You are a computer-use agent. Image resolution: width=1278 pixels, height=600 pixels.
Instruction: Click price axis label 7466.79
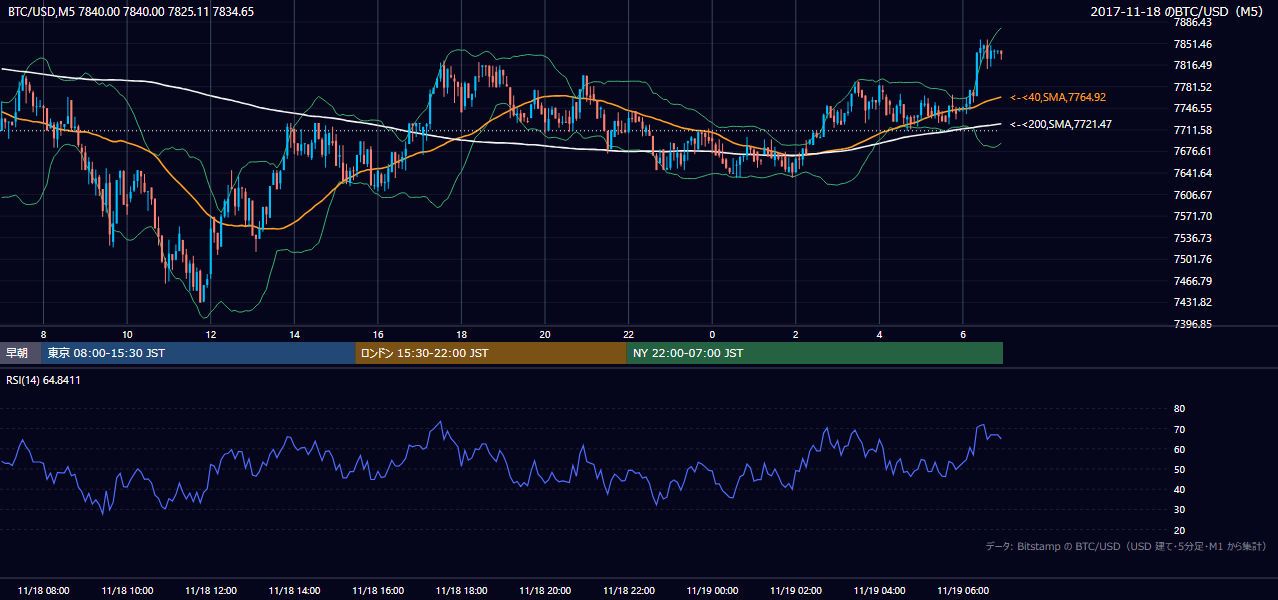coord(1193,281)
